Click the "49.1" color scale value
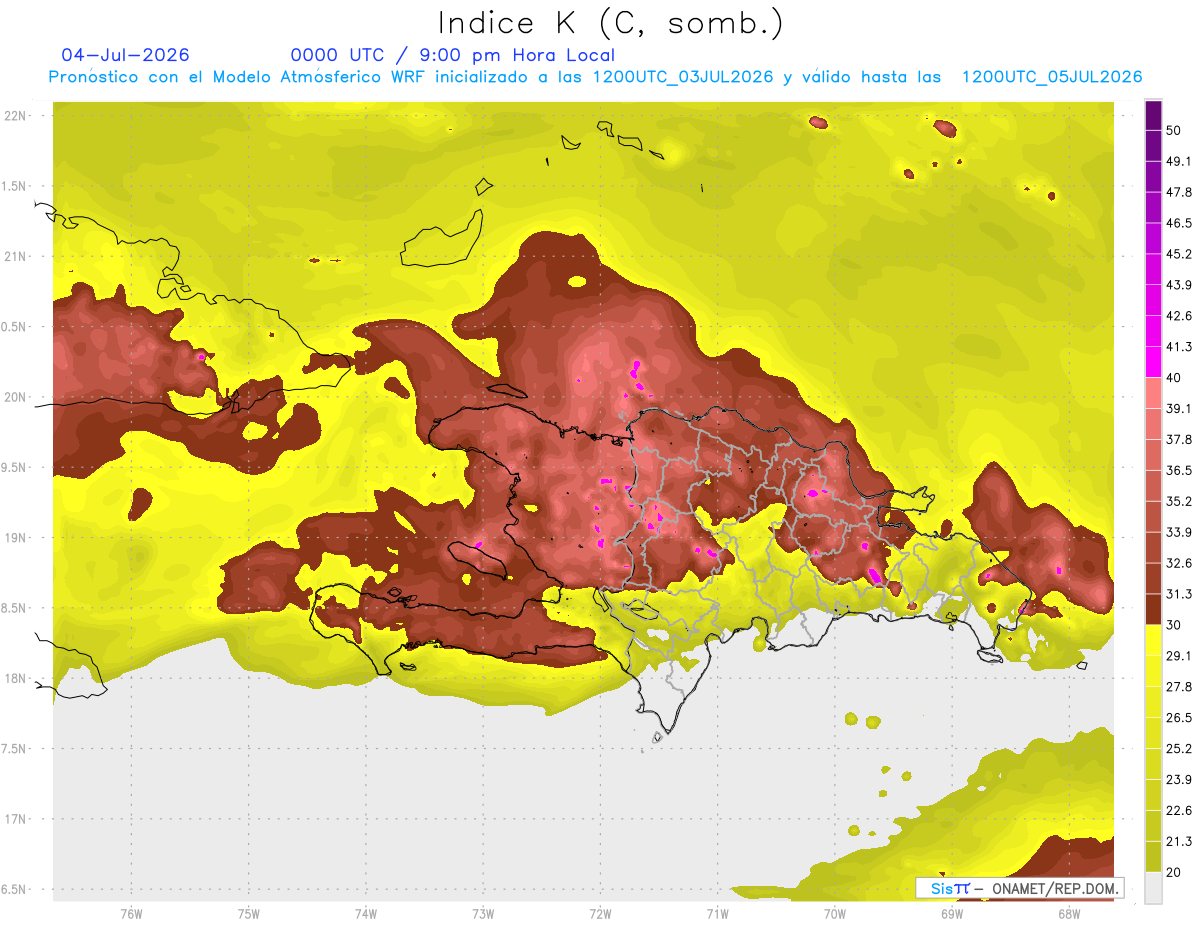Viewport: 1200px width, 927px height. coord(1179,161)
